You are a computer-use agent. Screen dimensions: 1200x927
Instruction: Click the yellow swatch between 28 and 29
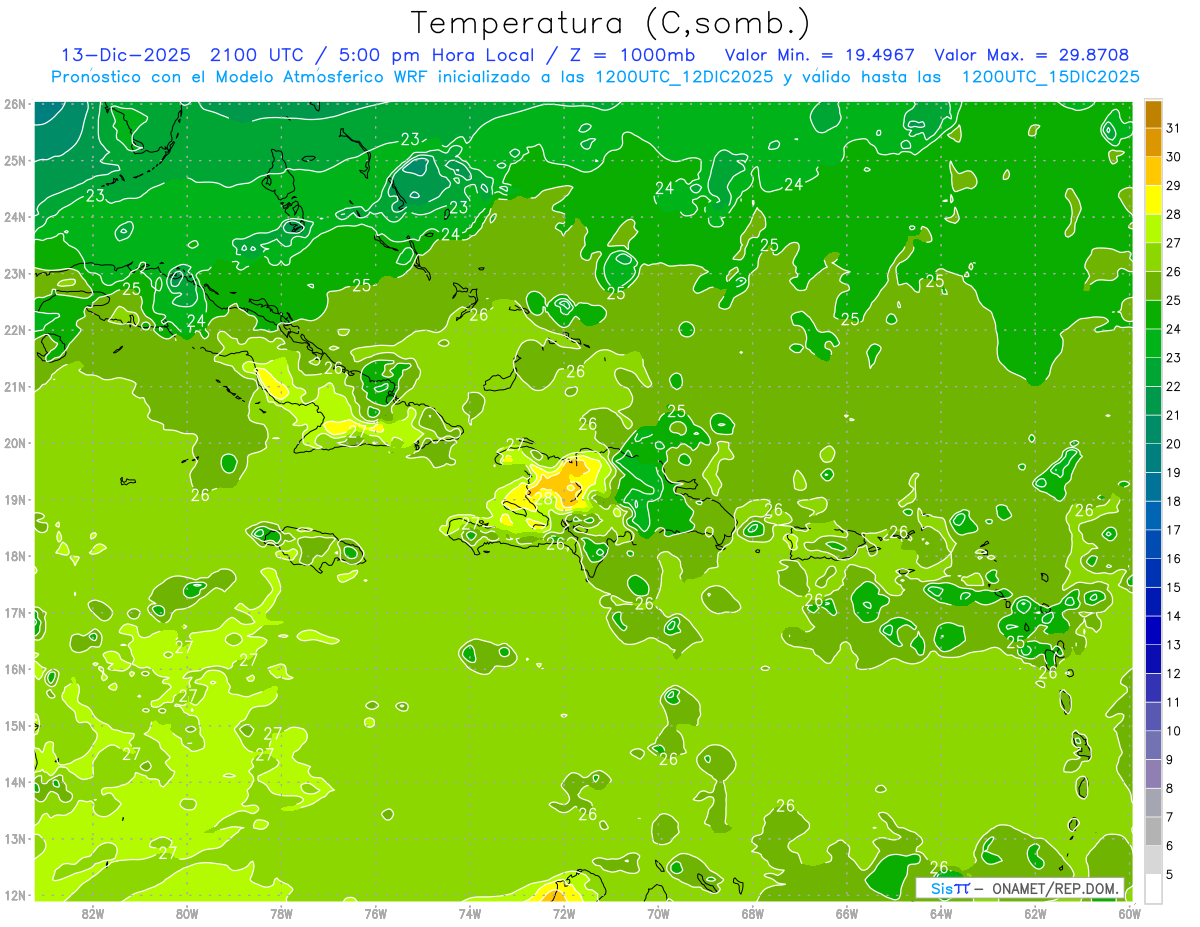pos(1154,200)
